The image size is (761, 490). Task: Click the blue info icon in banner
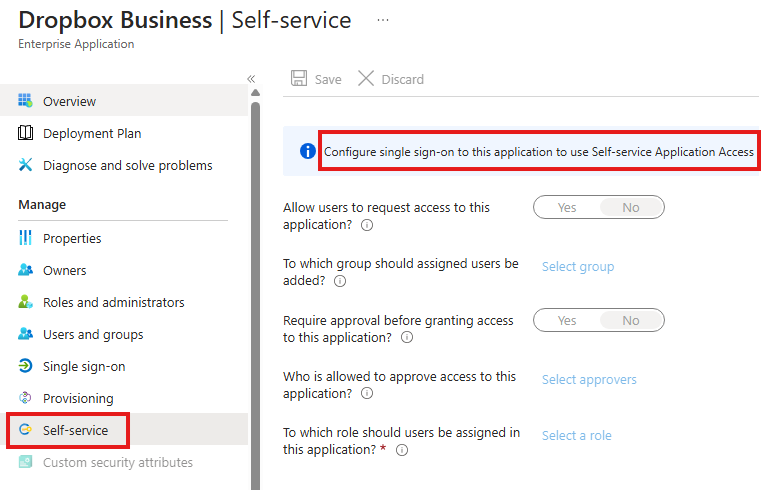coord(308,151)
